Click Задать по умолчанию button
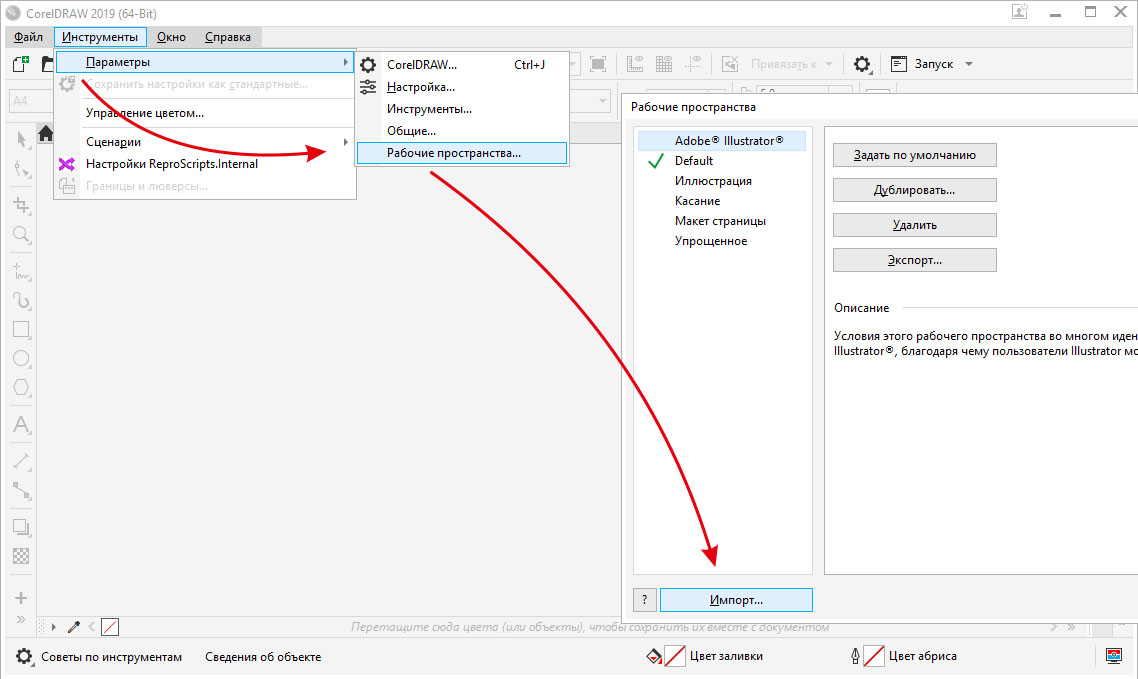The image size is (1138, 679). click(914, 155)
